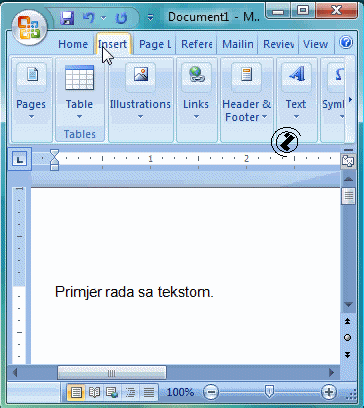Open the Review tab
The image size is (364, 408).
pyautogui.click(x=278, y=44)
